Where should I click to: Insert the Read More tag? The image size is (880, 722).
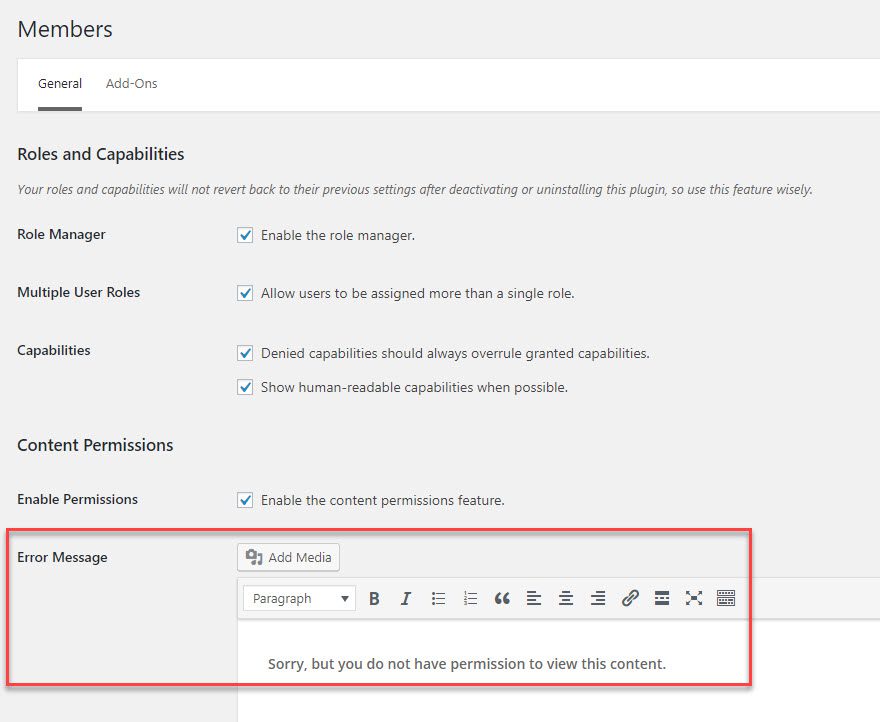coord(662,598)
